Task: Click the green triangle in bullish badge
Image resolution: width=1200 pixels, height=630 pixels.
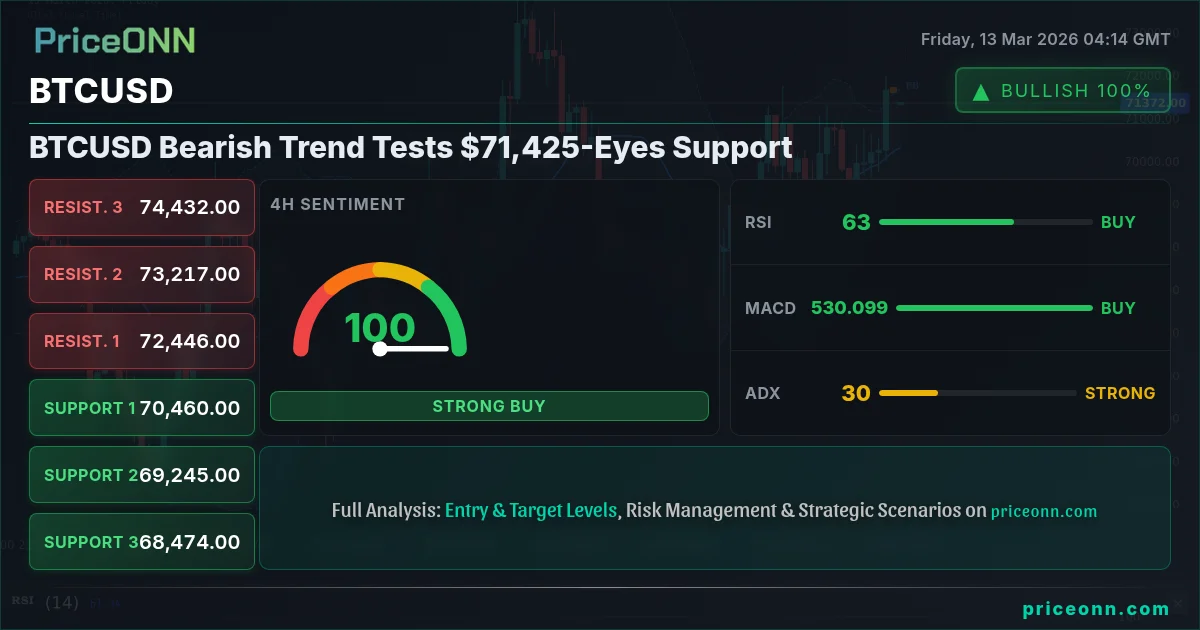Action: point(981,92)
